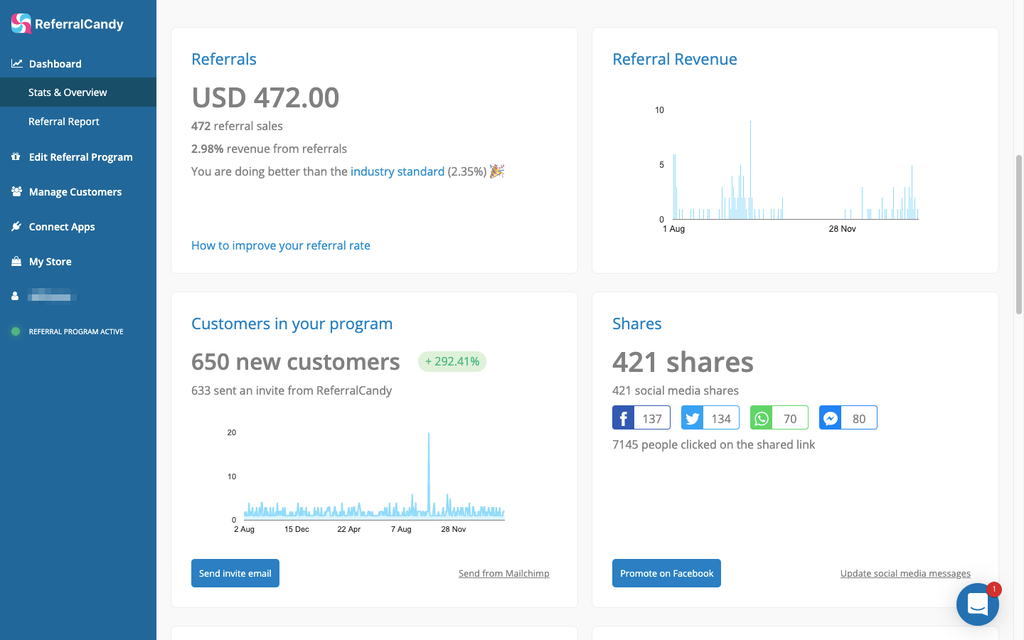Click the ReferralCandy logo icon
The image size is (1024, 640).
[x=22, y=22]
